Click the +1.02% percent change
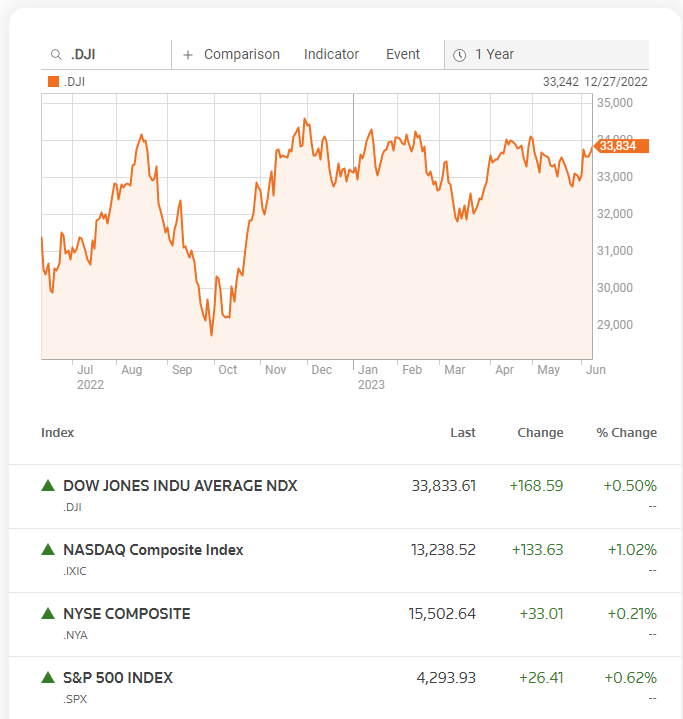 tap(632, 550)
